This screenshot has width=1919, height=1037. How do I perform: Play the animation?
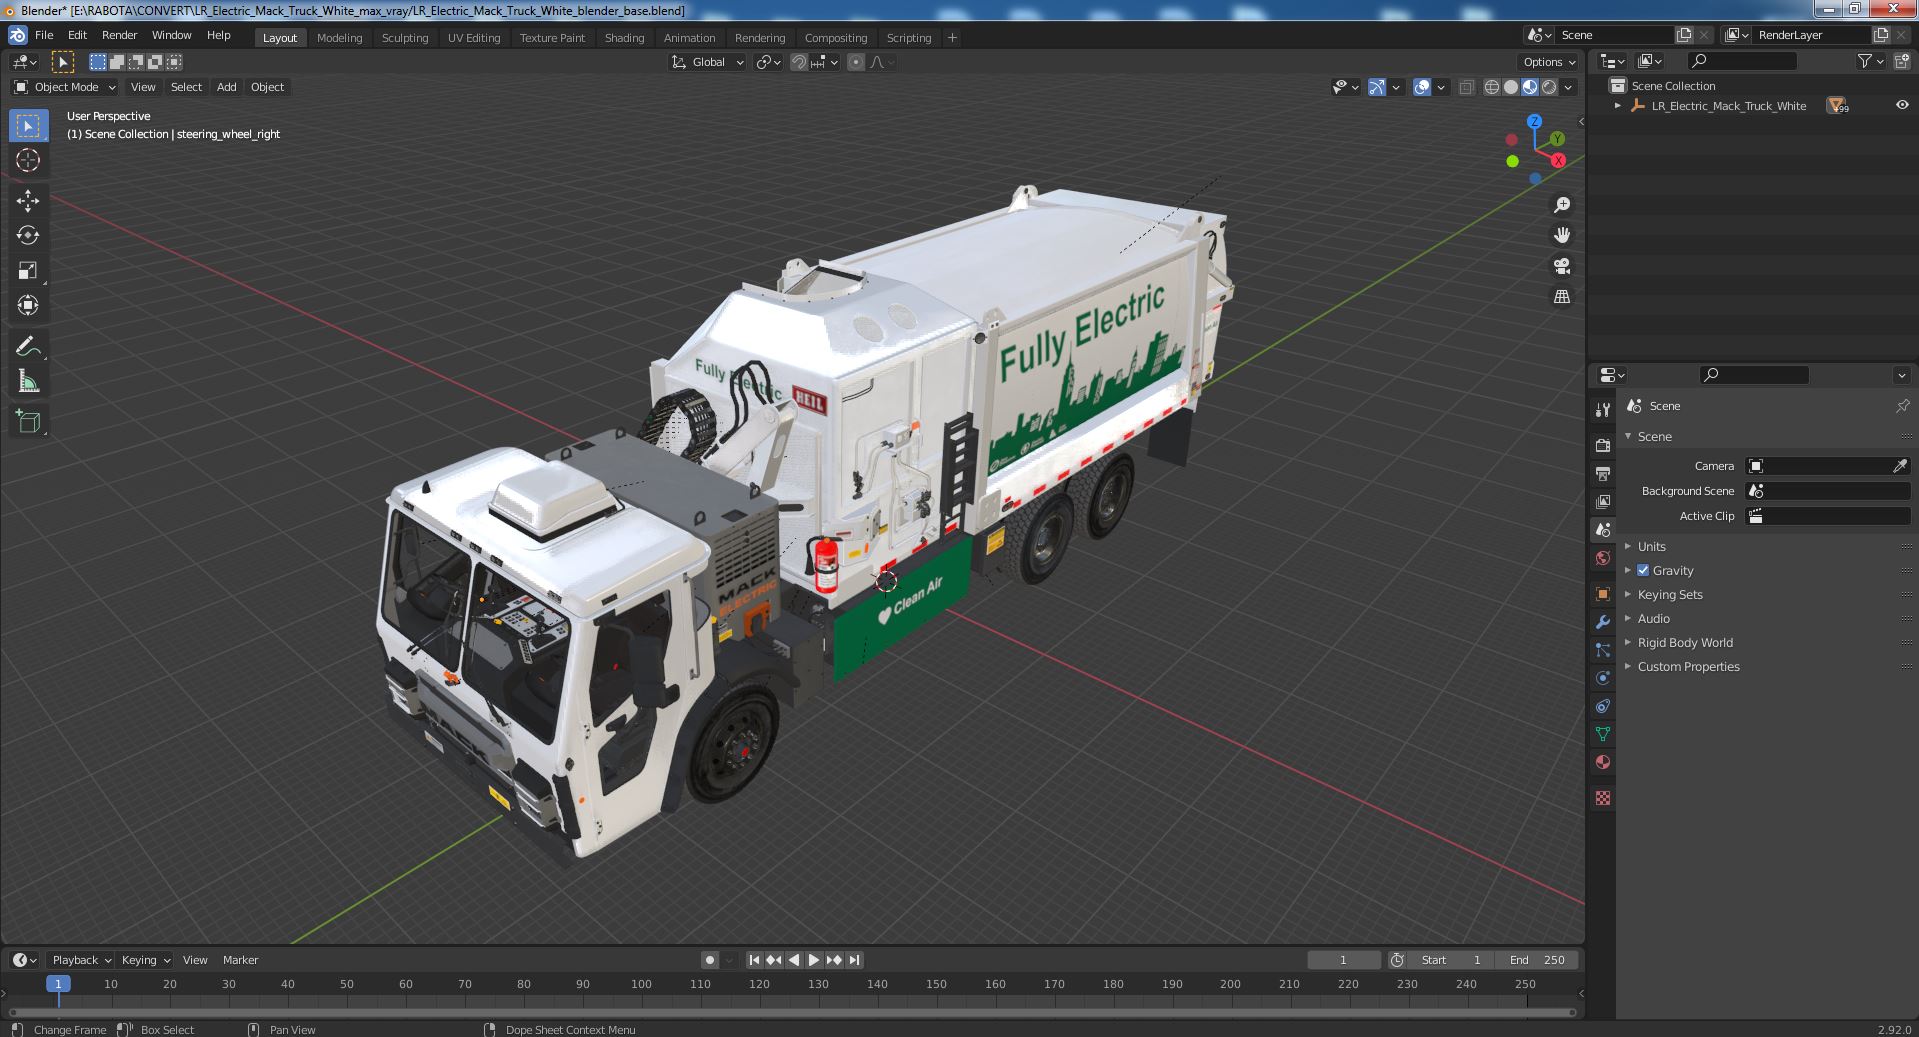[x=814, y=960]
